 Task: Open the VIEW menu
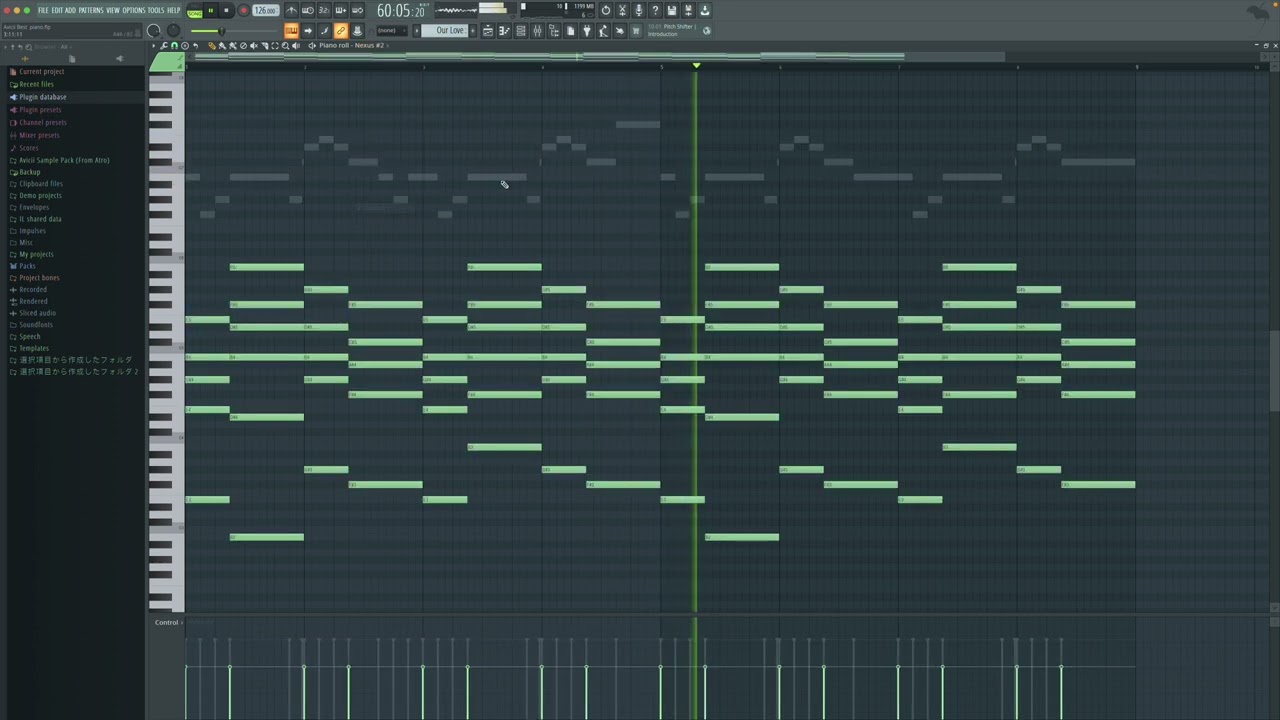[113, 10]
